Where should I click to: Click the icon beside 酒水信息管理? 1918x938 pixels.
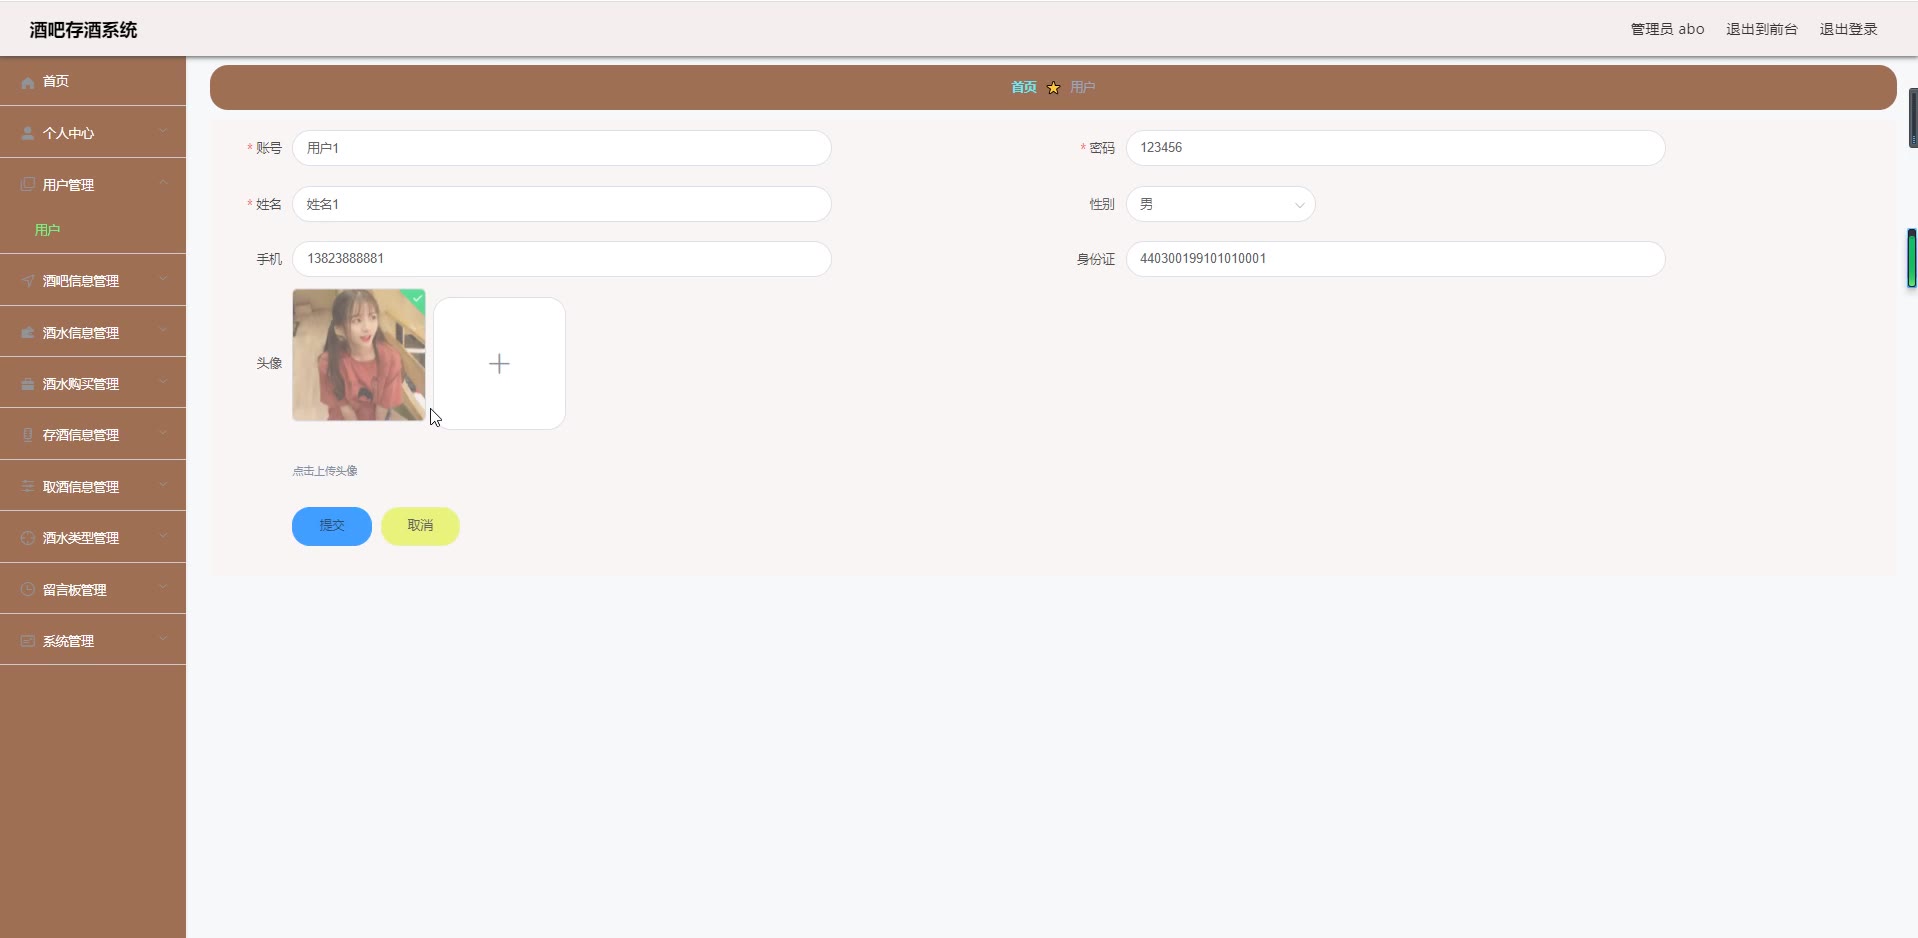click(x=28, y=333)
